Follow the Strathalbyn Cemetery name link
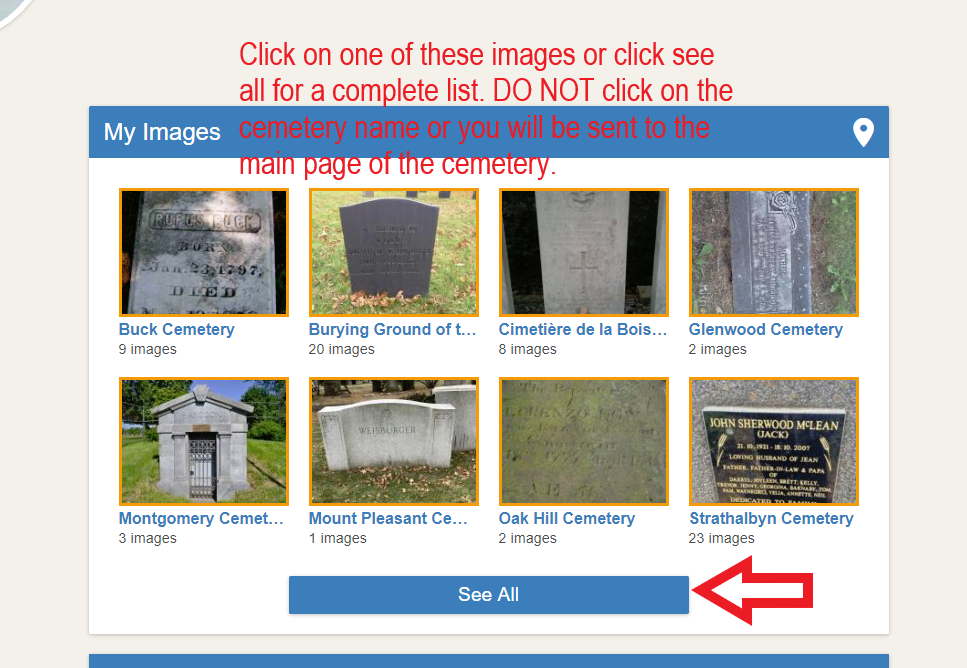 771,518
